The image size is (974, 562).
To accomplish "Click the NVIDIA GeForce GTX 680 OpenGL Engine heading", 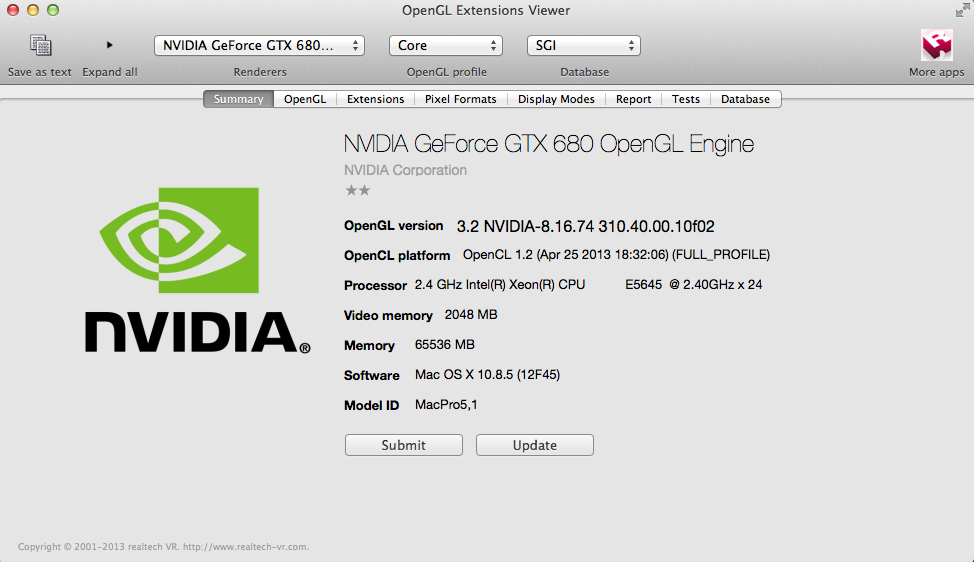I will click(548, 144).
